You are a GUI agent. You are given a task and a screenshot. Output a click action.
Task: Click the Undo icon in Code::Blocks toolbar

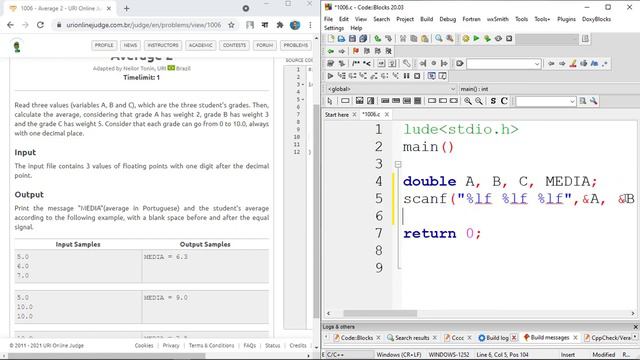[x=378, y=38]
